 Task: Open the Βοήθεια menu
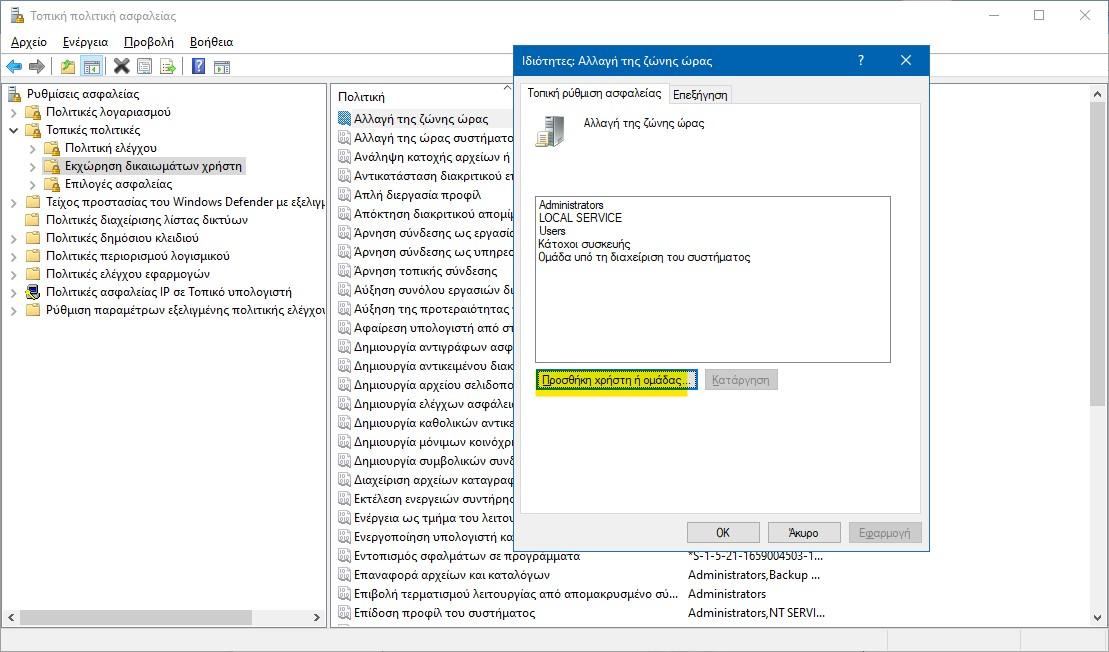[211, 42]
